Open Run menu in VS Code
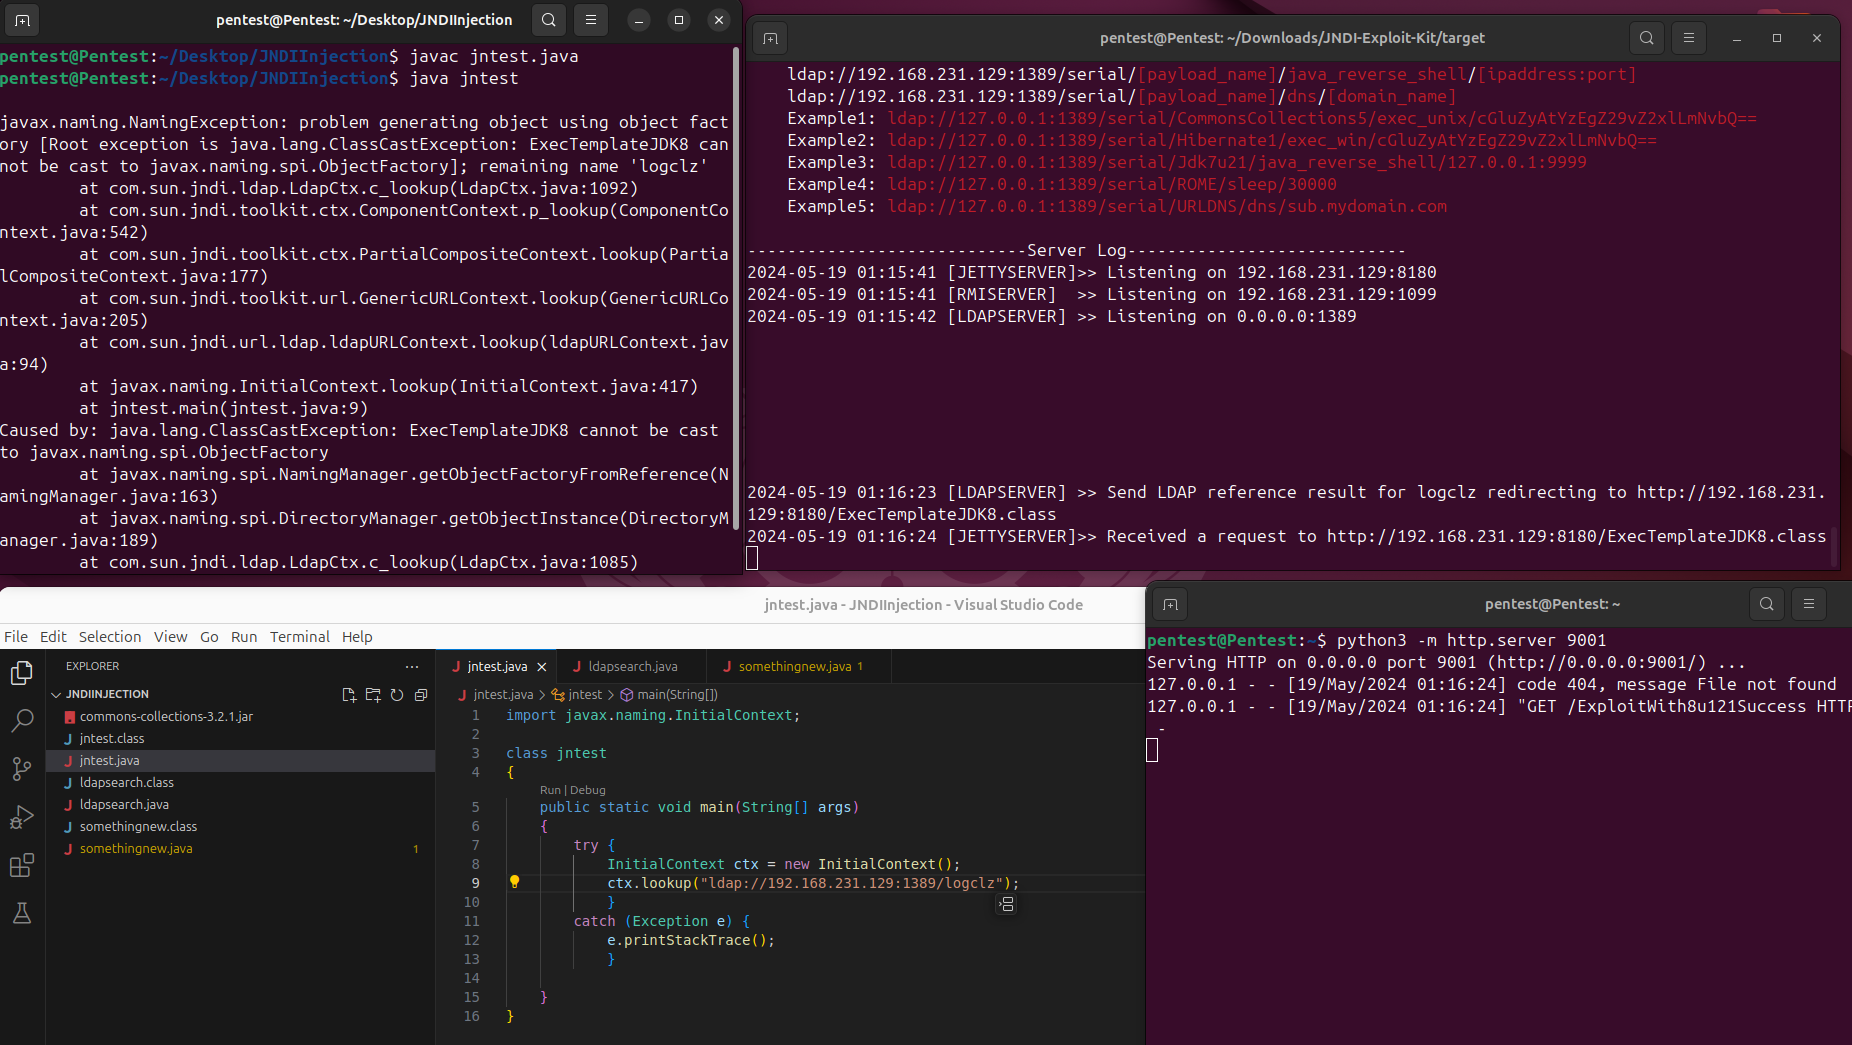1852x1045 pixels. click(x=244, y=637)
